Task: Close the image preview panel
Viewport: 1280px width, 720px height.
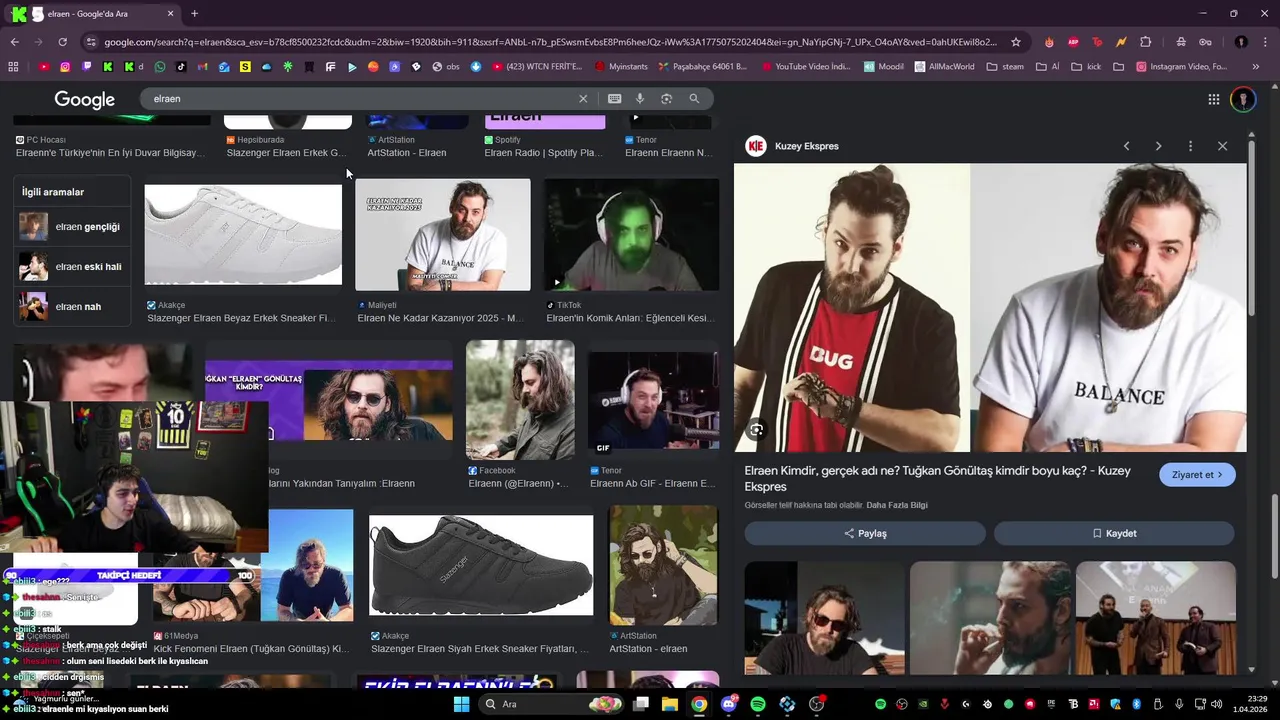Action: [1222, 146]
